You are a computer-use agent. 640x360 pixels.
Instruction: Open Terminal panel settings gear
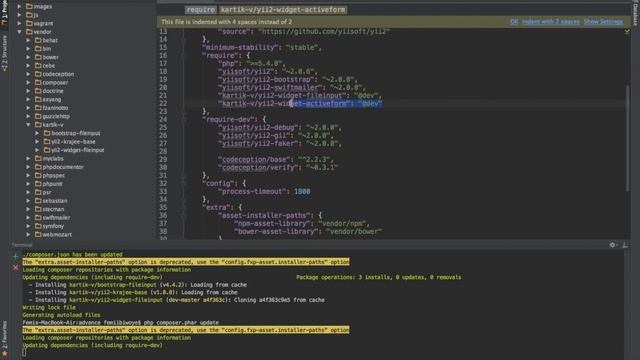pos(612,245)
